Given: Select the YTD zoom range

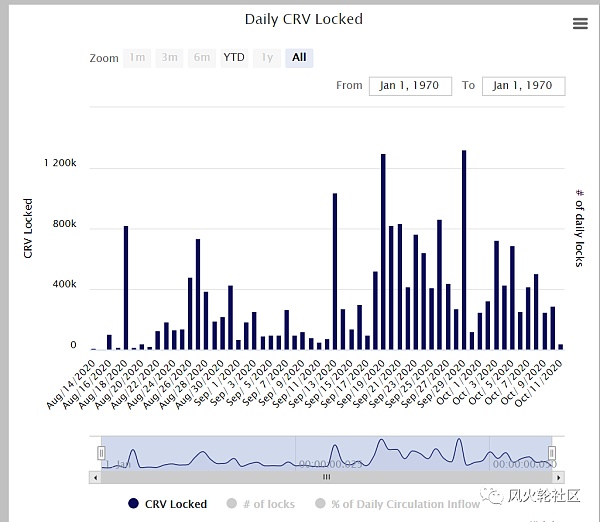Looking at the screenshot, I should click(x=234, y=58).
